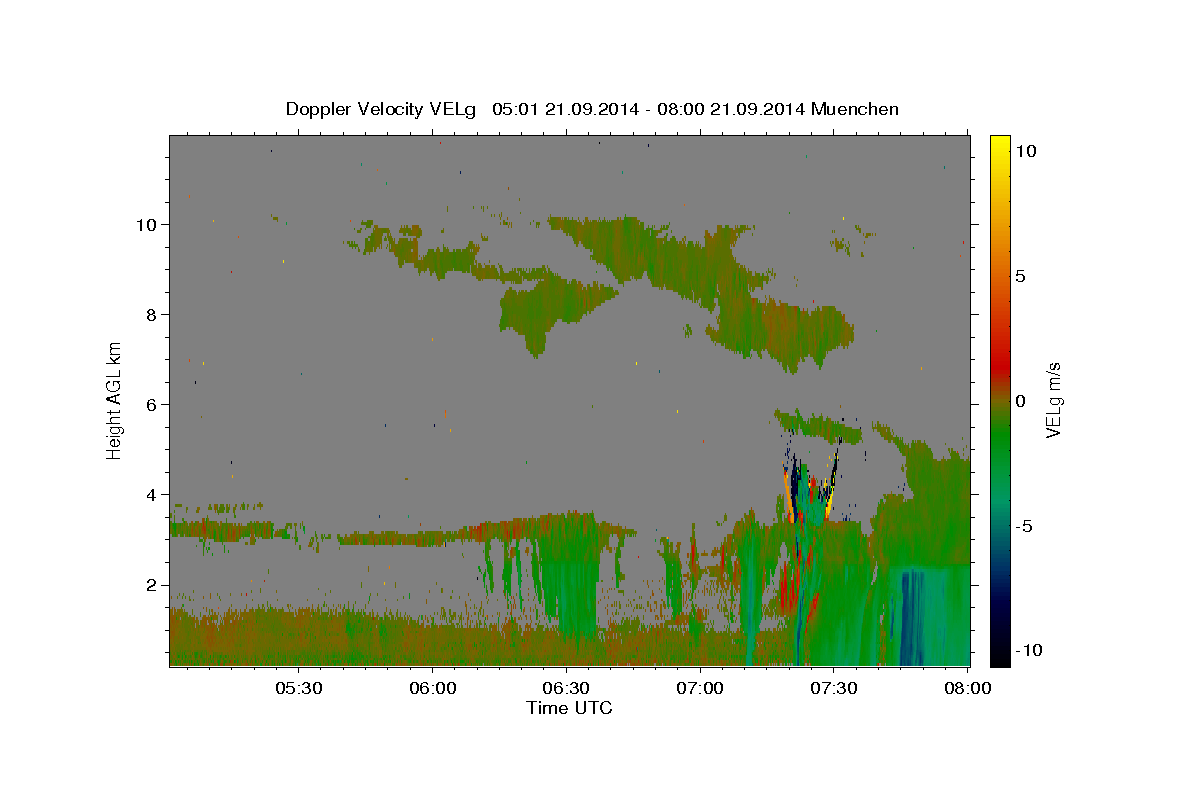
Task: Click the plot title 'Doppler Velocity VELg'
Action: point(383,109)
